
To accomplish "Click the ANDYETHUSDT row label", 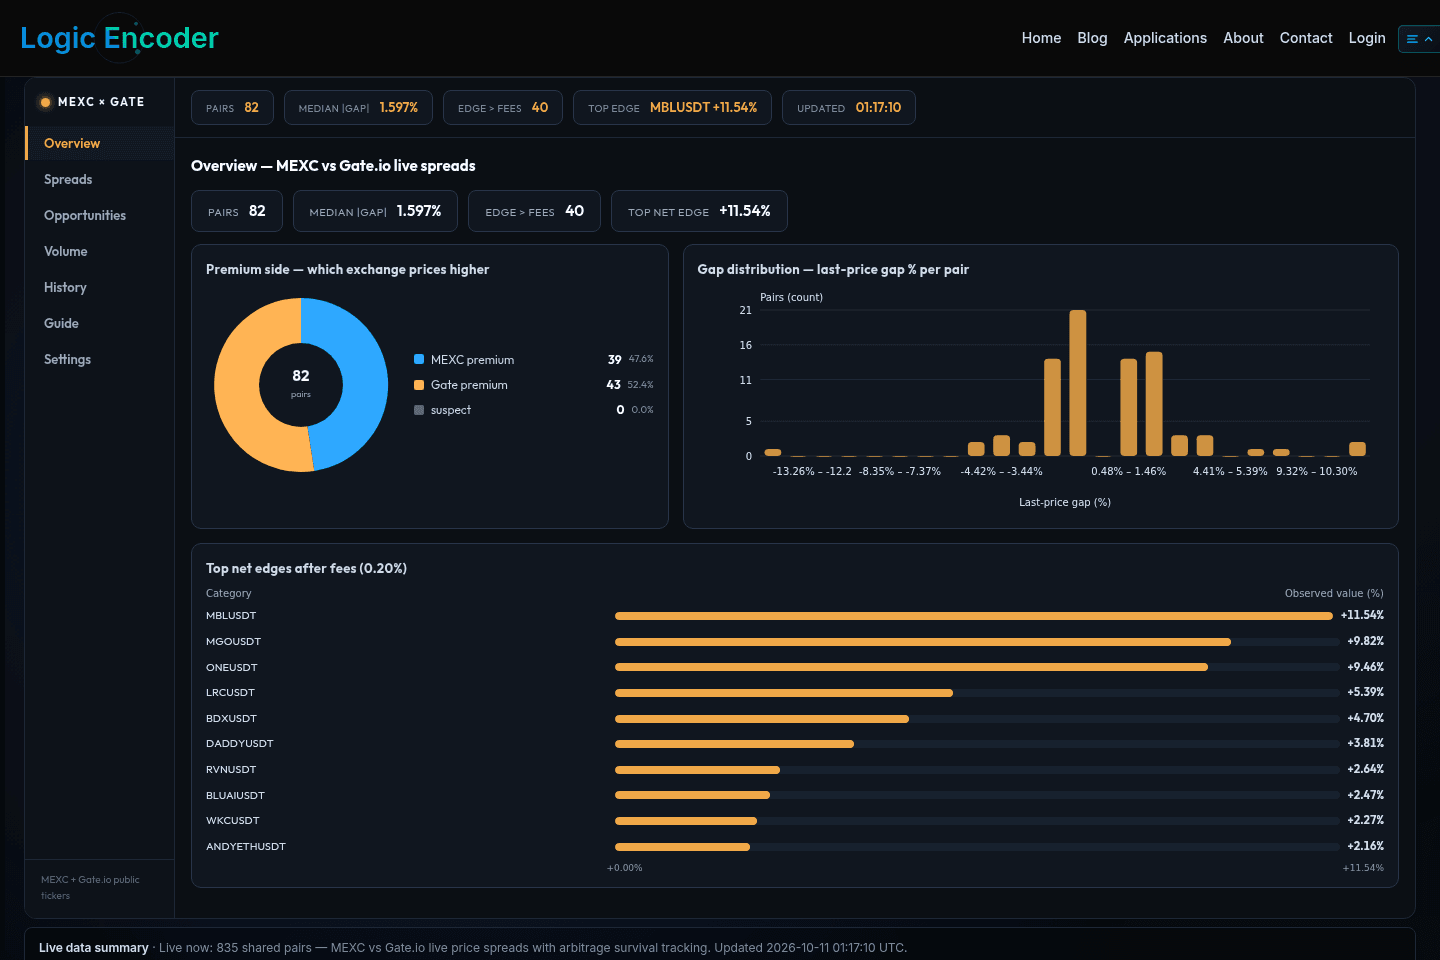I will 246,847.
